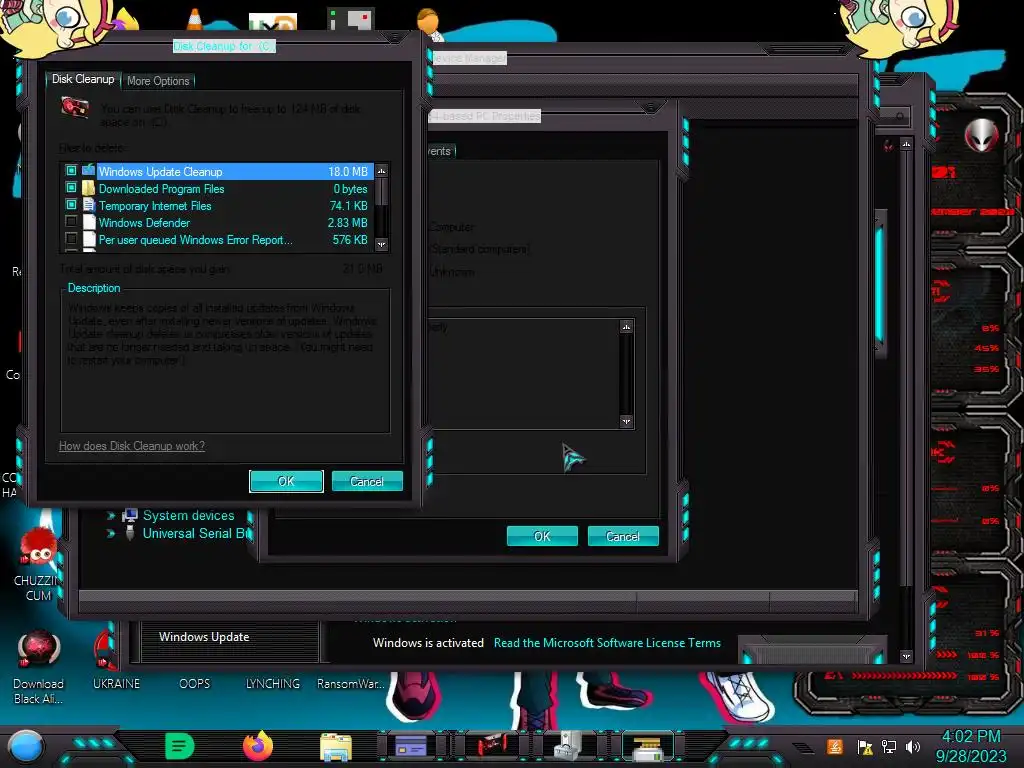This screenshot has height=768, width=1024.
Task: Expand the System devices node
Action: (110, 516)
